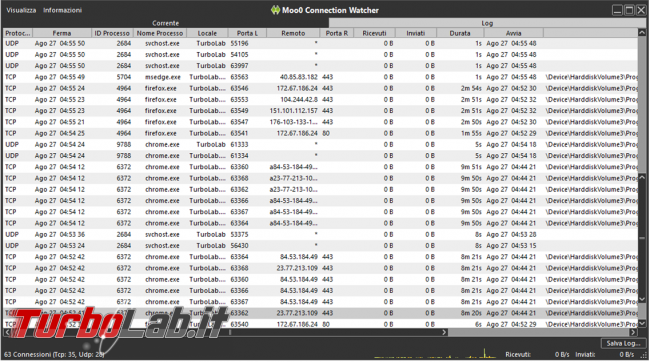The width and height of the screenshot is (650, 362).
Task: Select the svchost.exe row with port 54105
Action: coord(320,55)
